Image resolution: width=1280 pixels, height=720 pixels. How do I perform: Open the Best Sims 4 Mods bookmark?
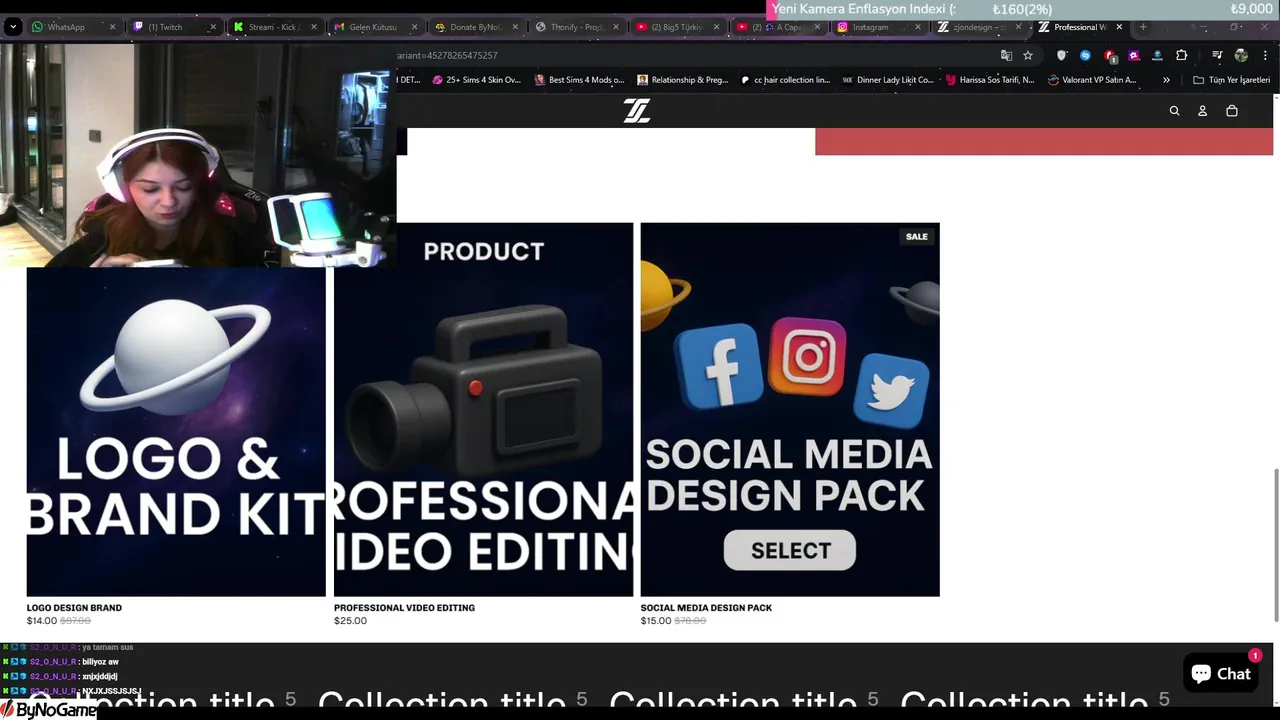[580, 80]
